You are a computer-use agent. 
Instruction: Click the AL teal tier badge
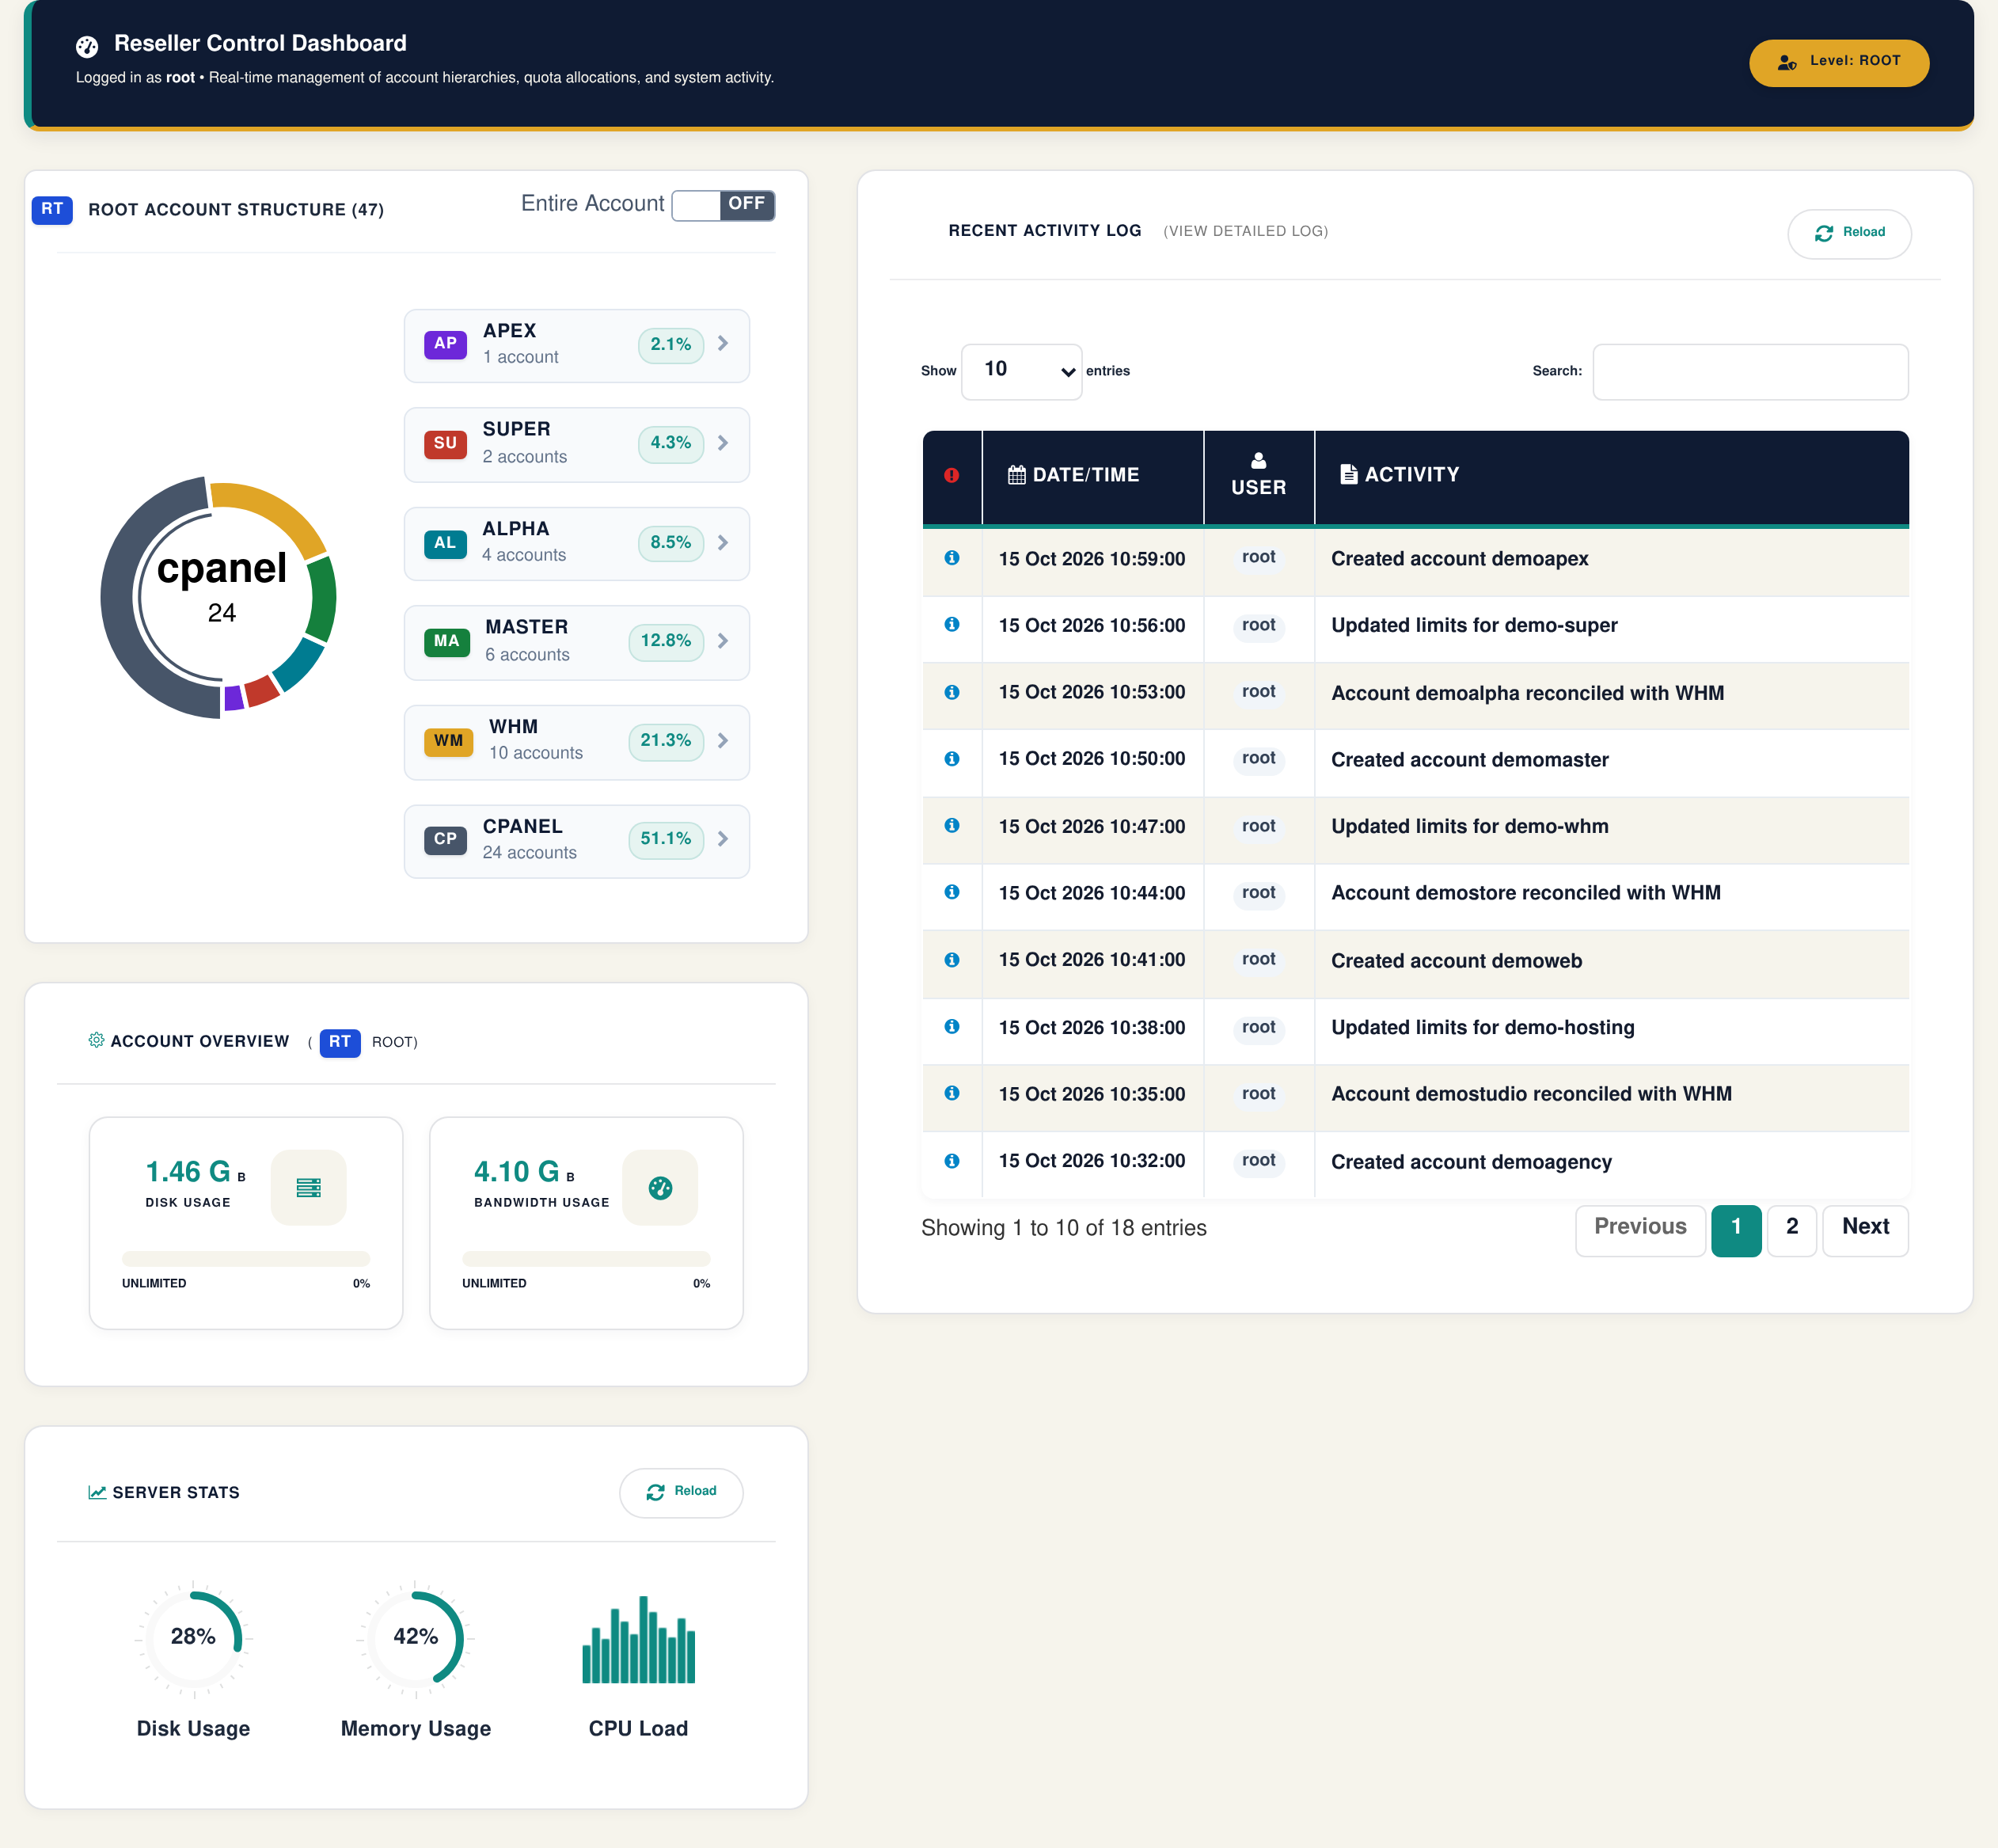[x=445, y=543]
